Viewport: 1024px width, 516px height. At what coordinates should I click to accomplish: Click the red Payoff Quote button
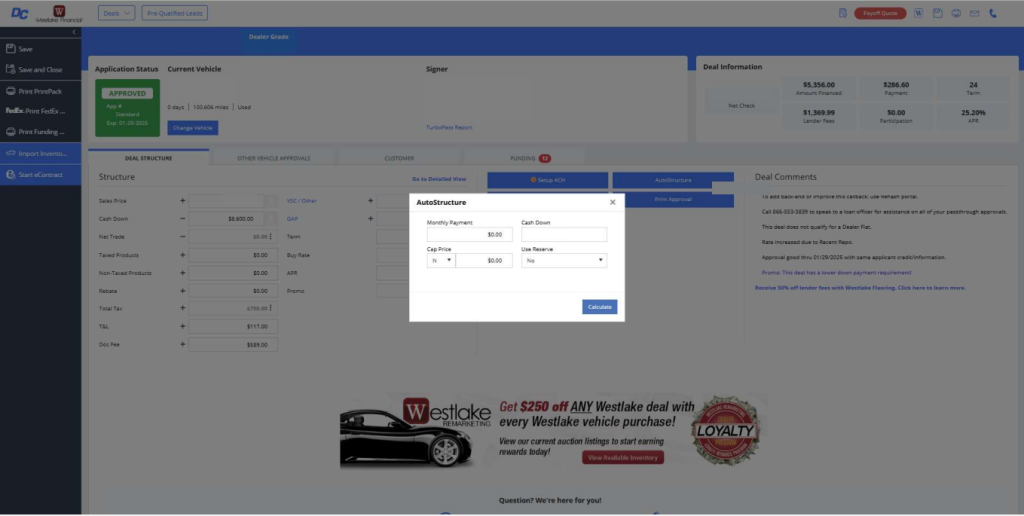pyautogui.click(x=880, y=13)
